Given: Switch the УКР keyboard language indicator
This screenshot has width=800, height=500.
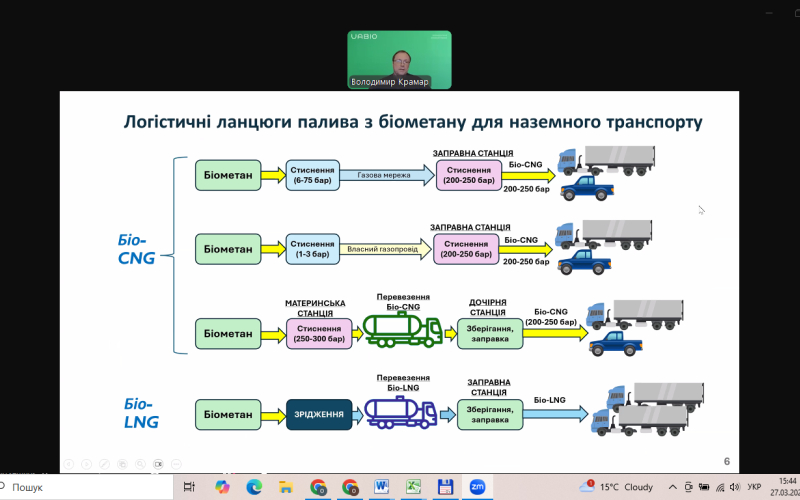Looking at the screenshot, I should tap(755, 487).
